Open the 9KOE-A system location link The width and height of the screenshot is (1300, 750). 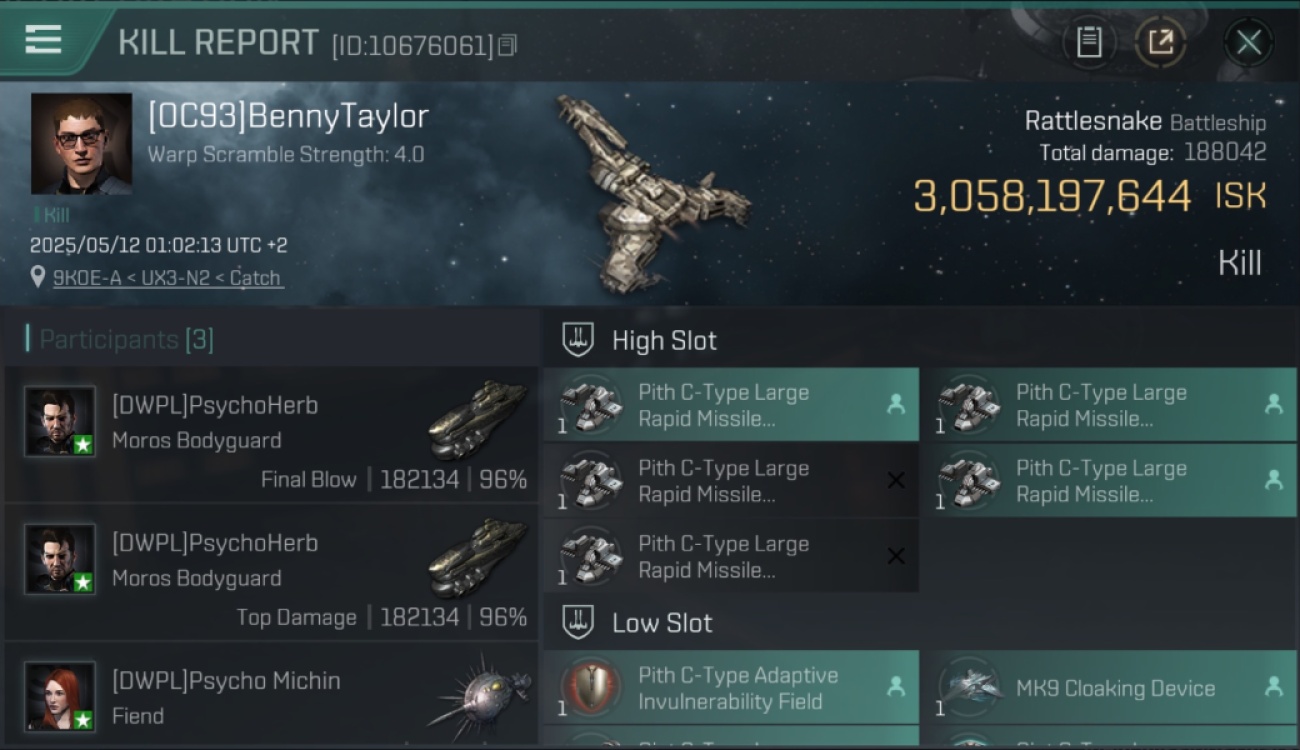point(168,278)
